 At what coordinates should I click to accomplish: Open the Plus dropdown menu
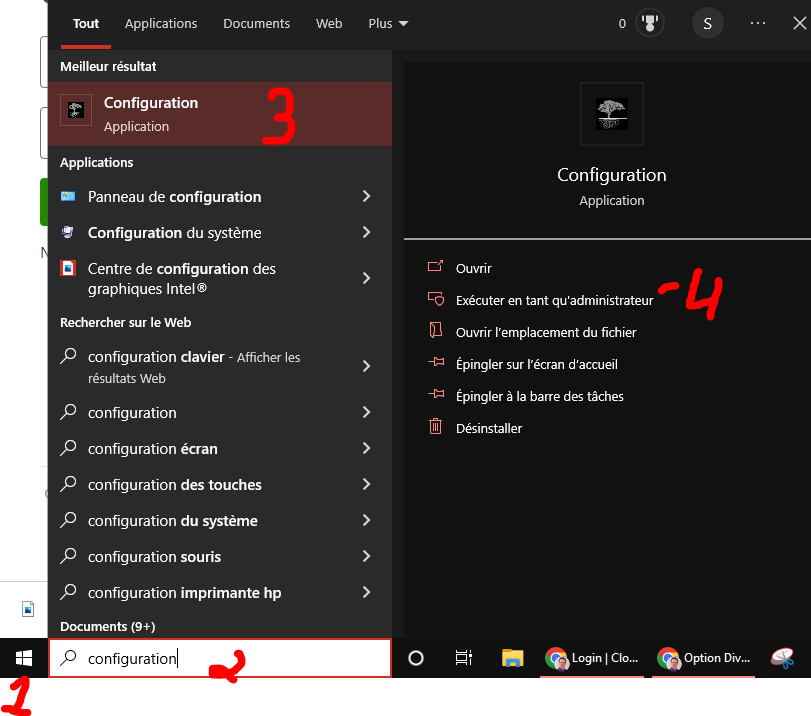[x=388, y=24]
